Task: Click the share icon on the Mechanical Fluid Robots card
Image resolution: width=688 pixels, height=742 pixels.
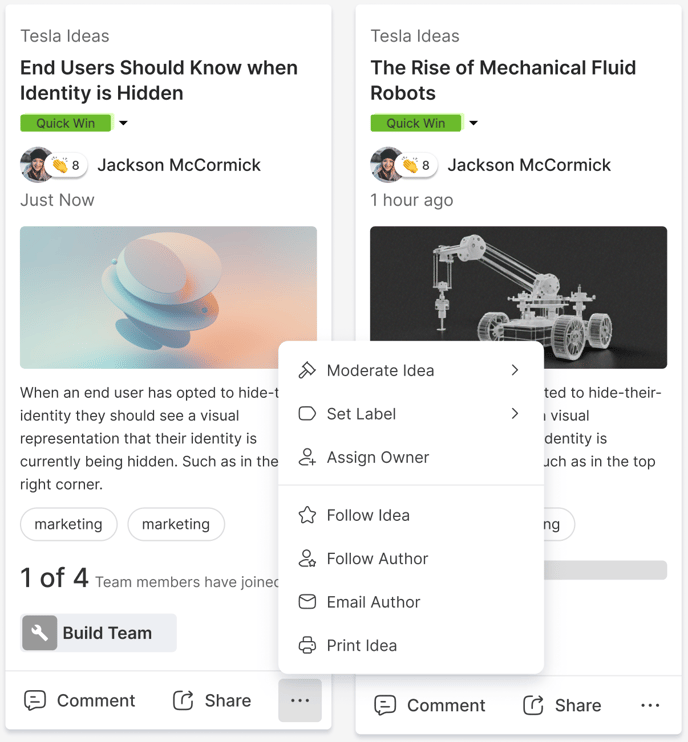Action: click(533, 705)
